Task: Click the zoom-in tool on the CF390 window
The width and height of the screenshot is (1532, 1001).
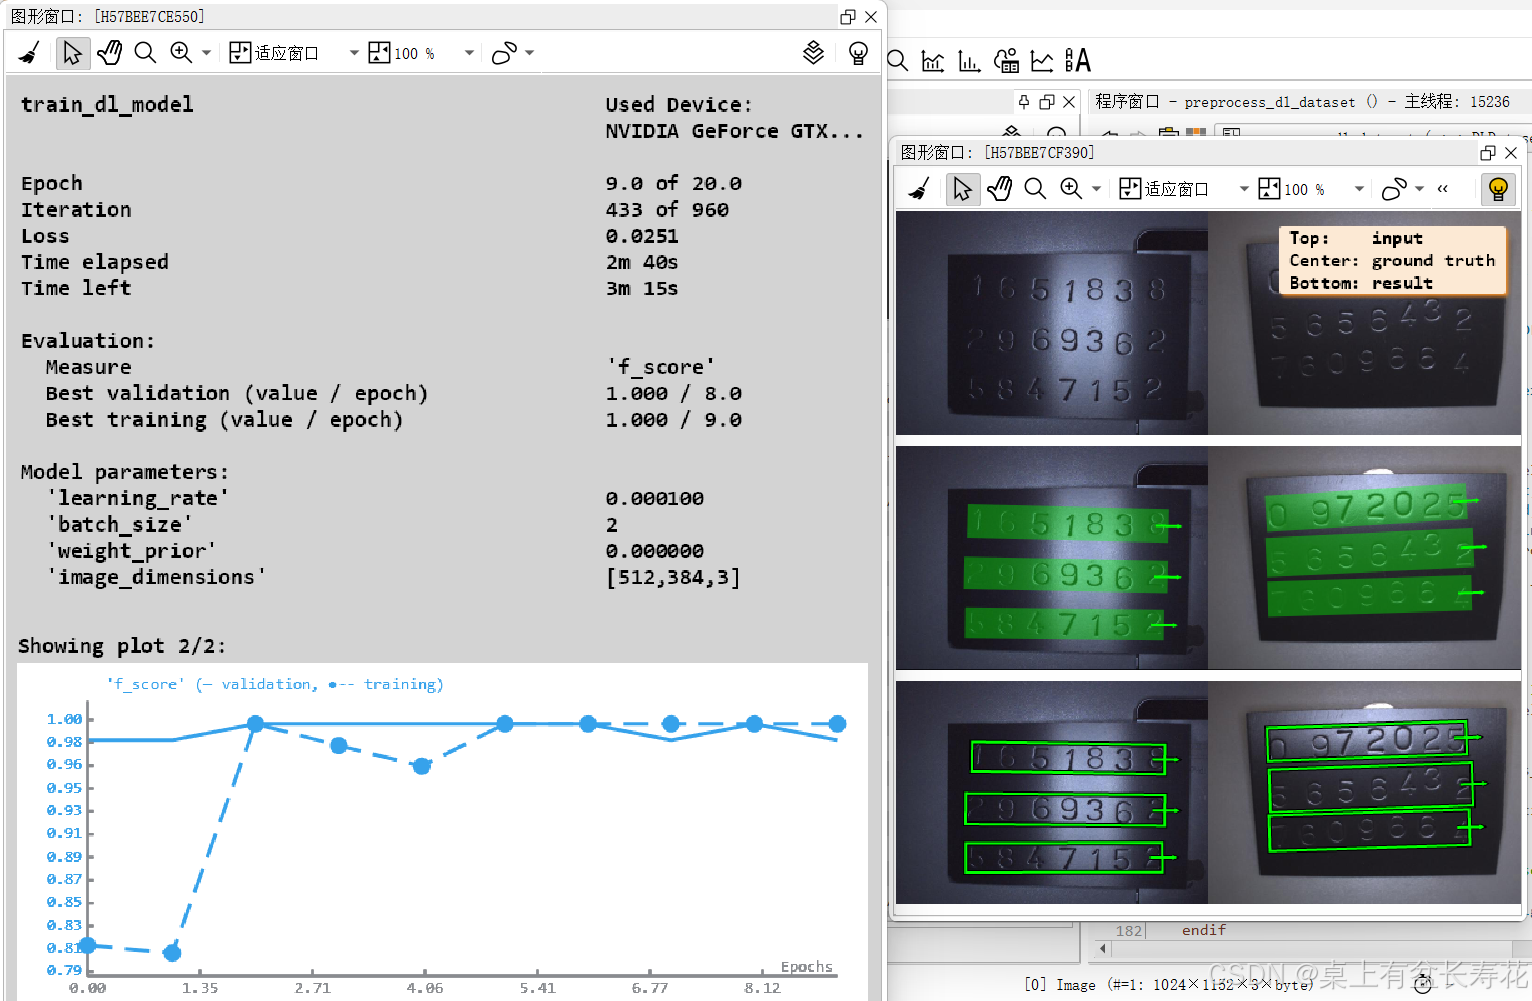Action: click(x=1071, y=188)
